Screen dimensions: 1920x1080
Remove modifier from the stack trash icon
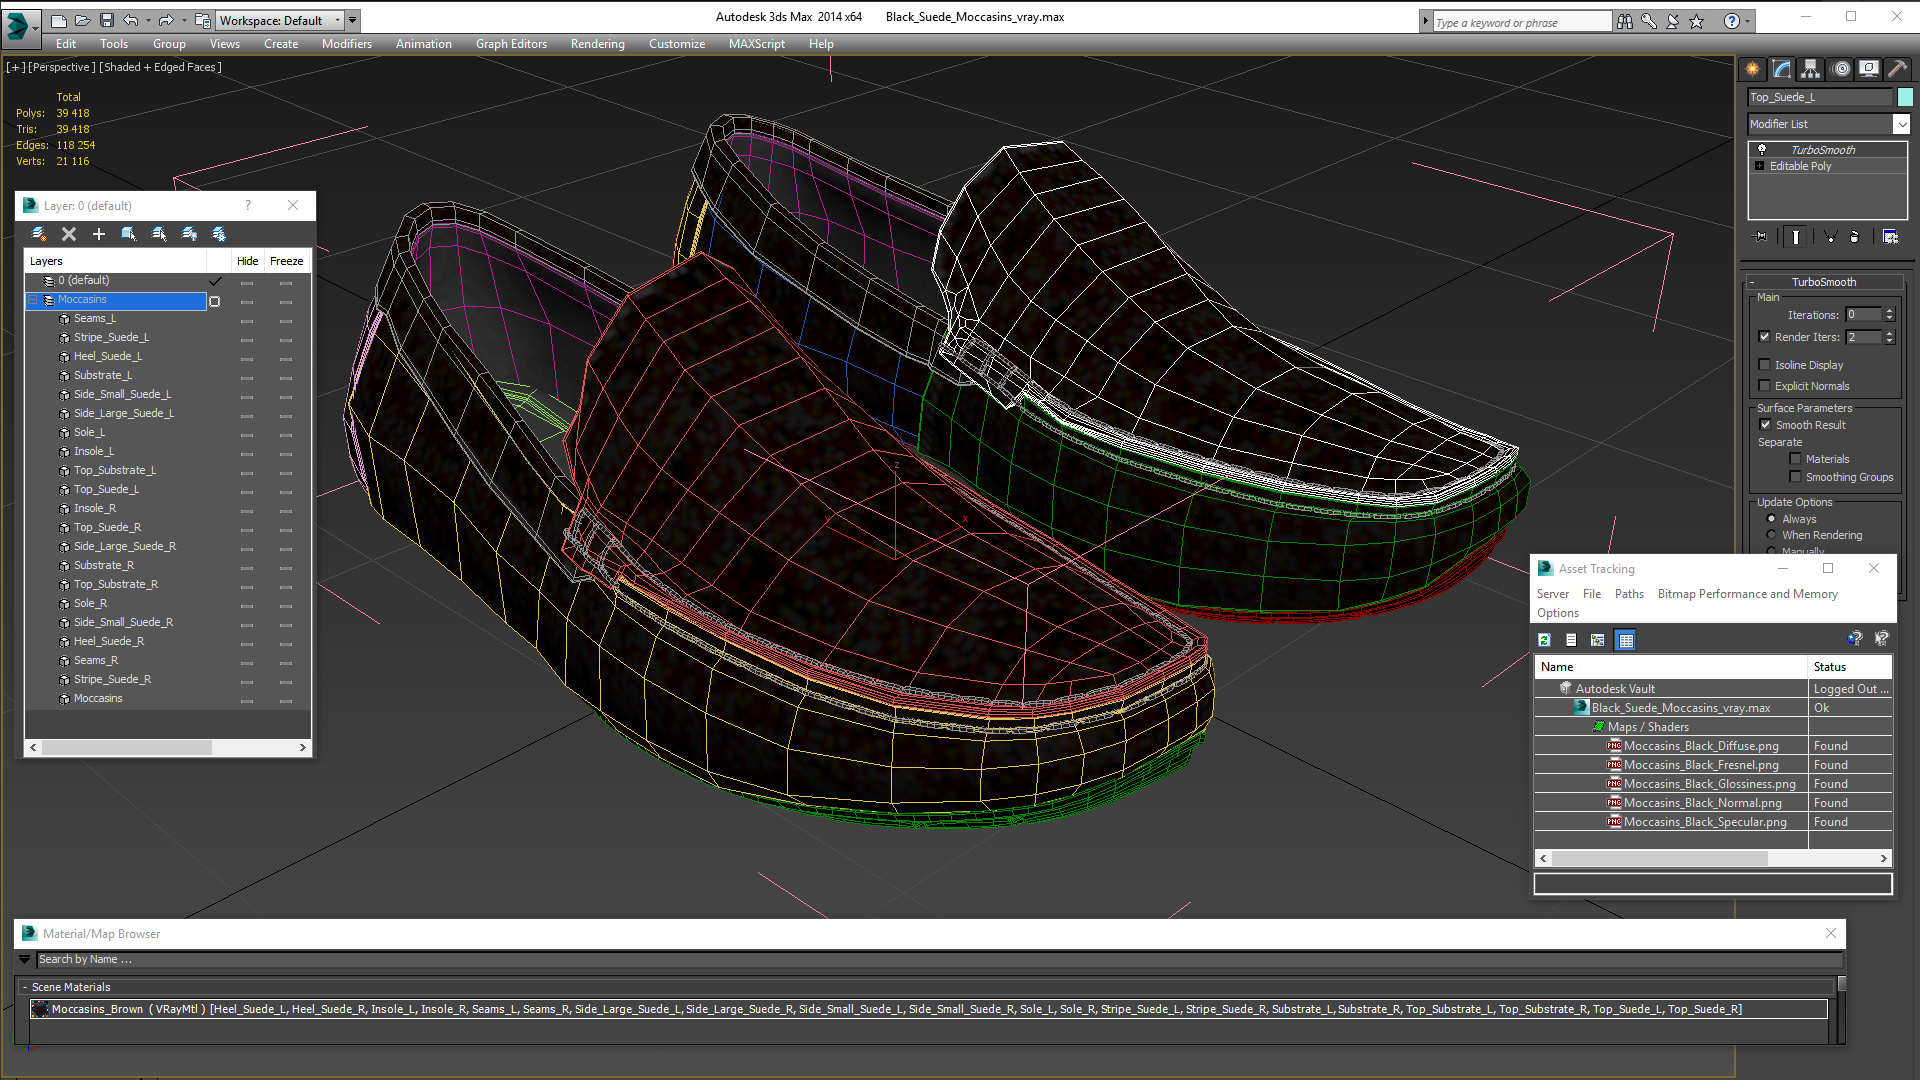click(x=1855, y=237)
